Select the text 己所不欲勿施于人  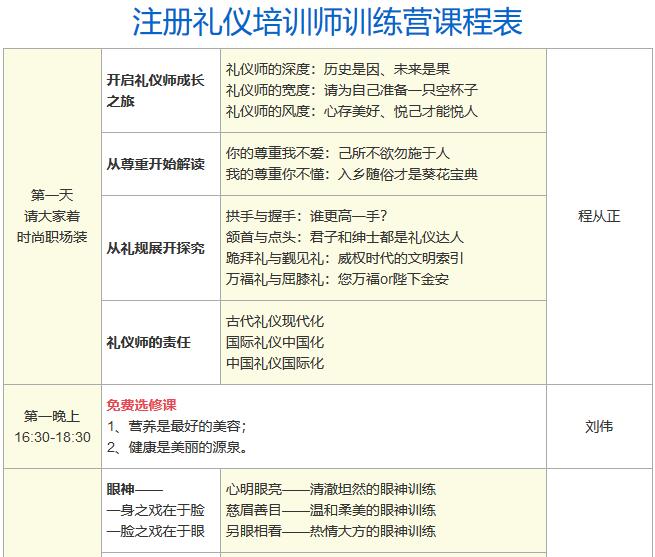pyautogui.click(x=394, y=153)
